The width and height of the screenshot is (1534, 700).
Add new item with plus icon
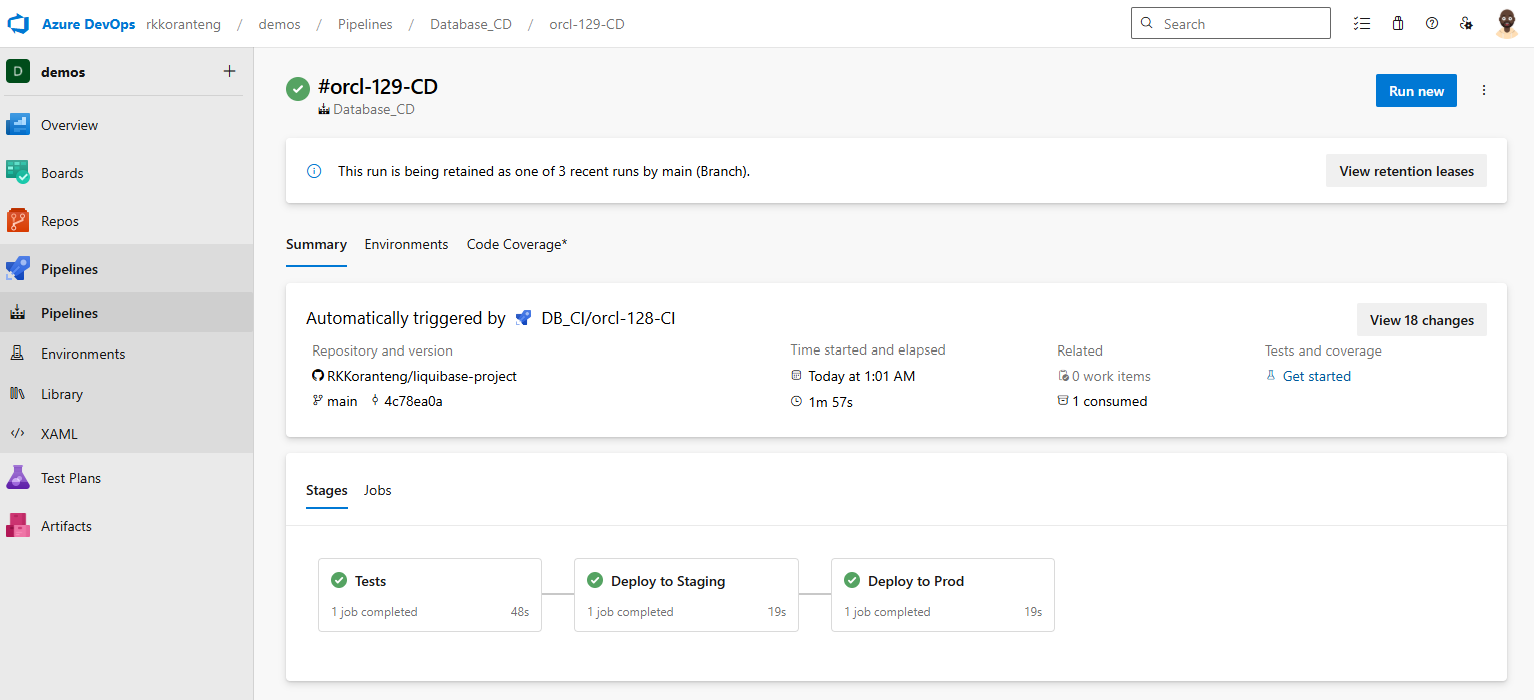(229, 71)
